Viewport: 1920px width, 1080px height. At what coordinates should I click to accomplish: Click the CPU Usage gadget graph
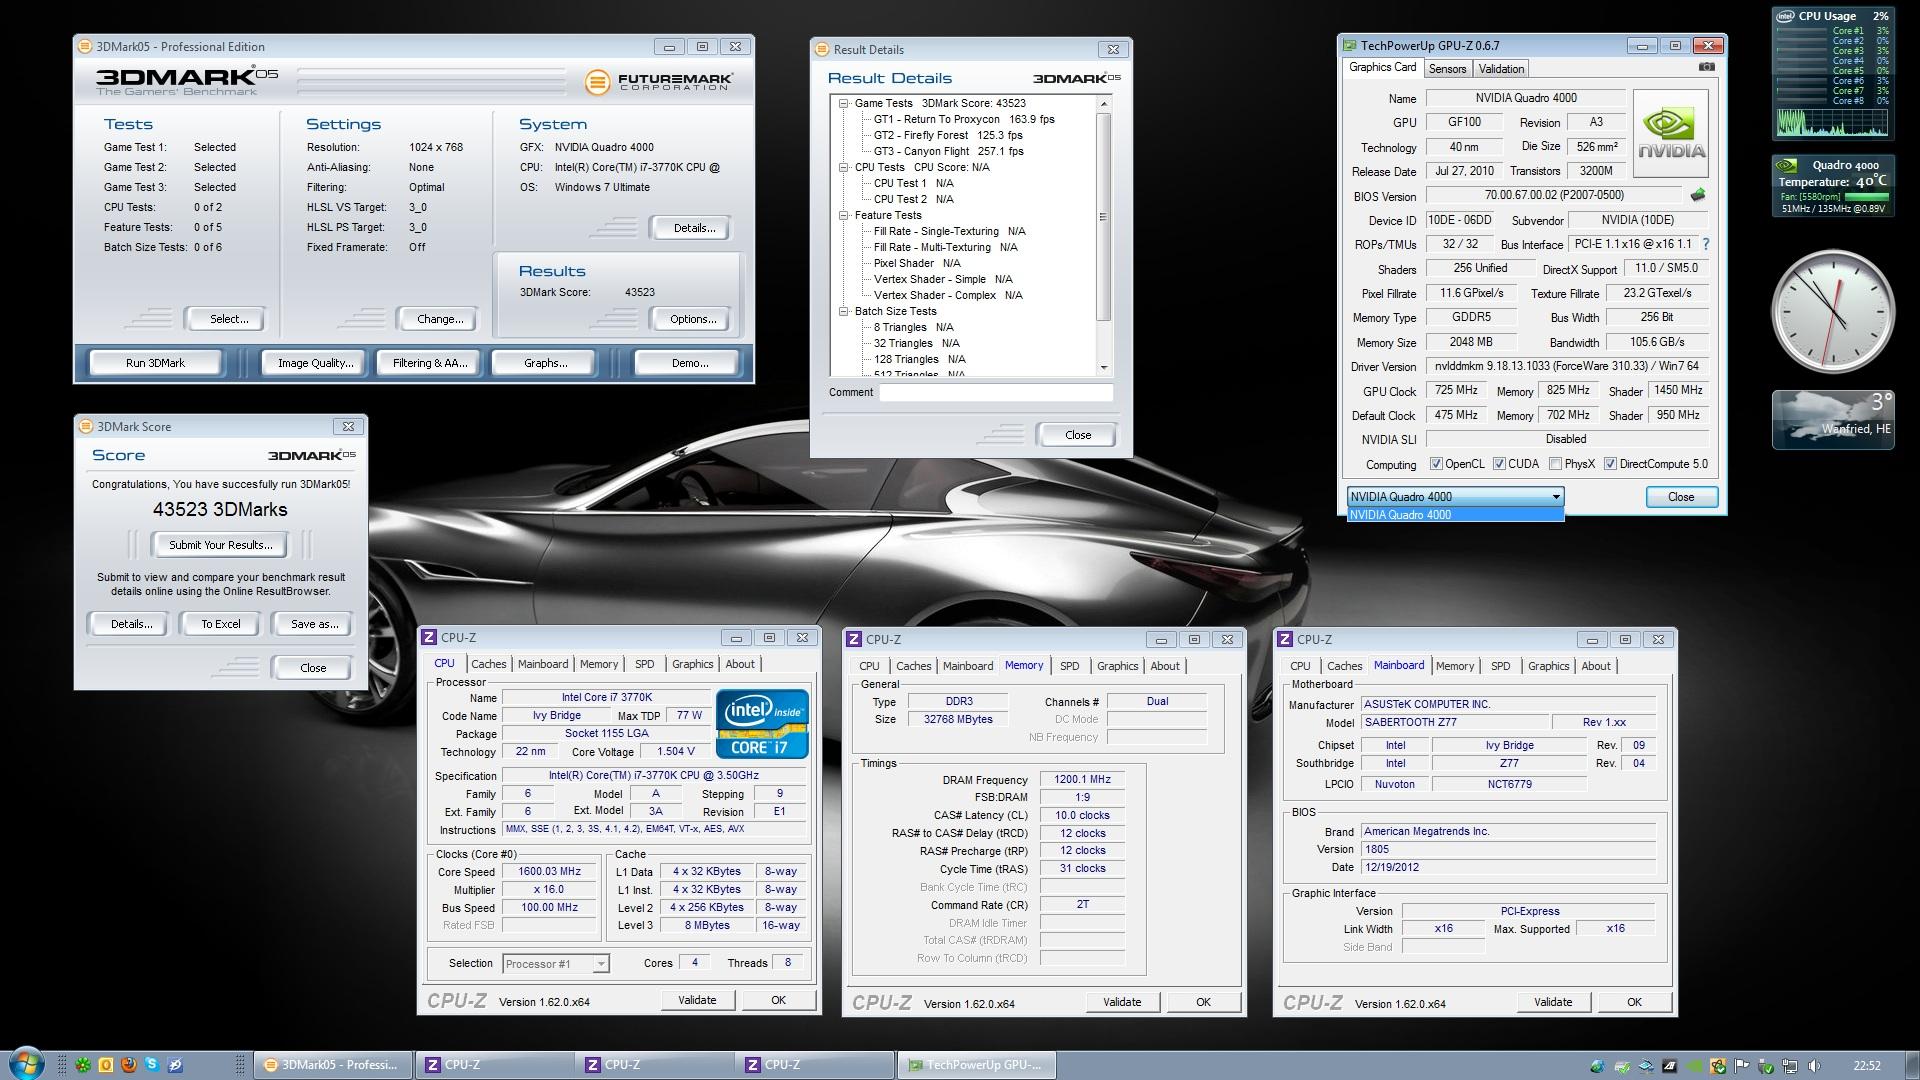click(x=1832, y=122)
